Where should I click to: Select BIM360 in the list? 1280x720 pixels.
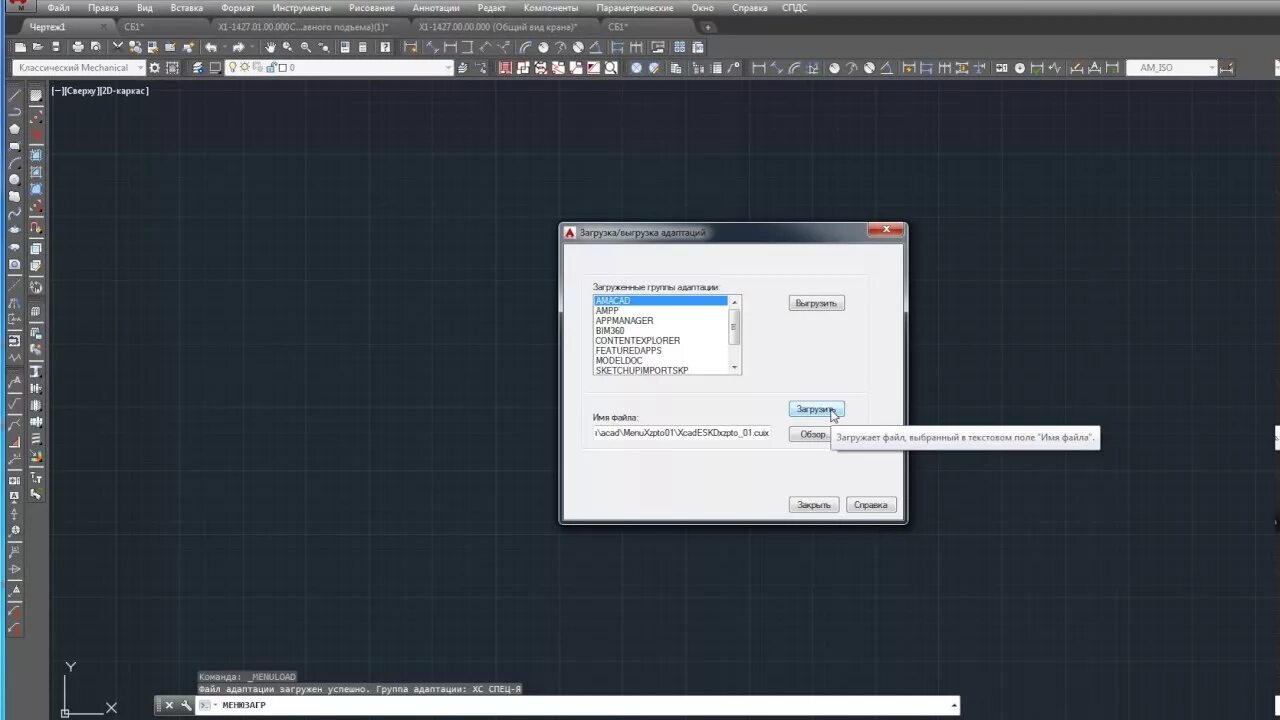click(x=661, y=331)
